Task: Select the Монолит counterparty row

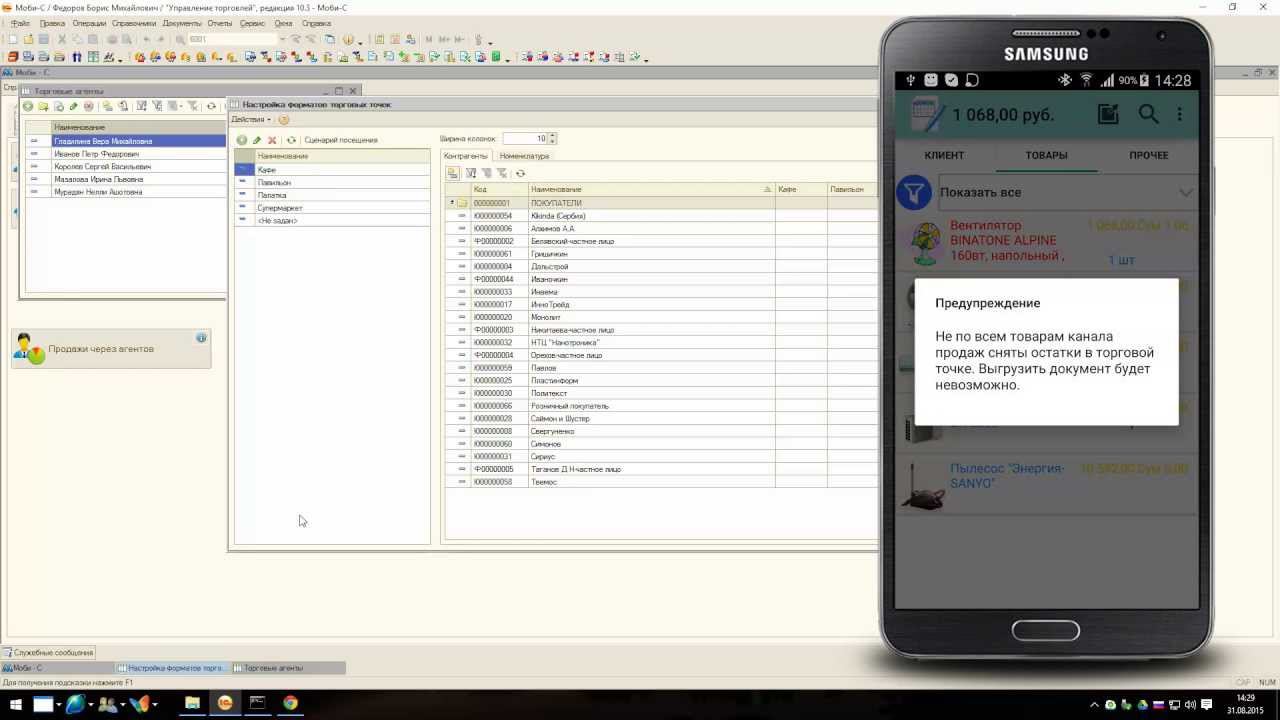Action: (x=661, y=317)
